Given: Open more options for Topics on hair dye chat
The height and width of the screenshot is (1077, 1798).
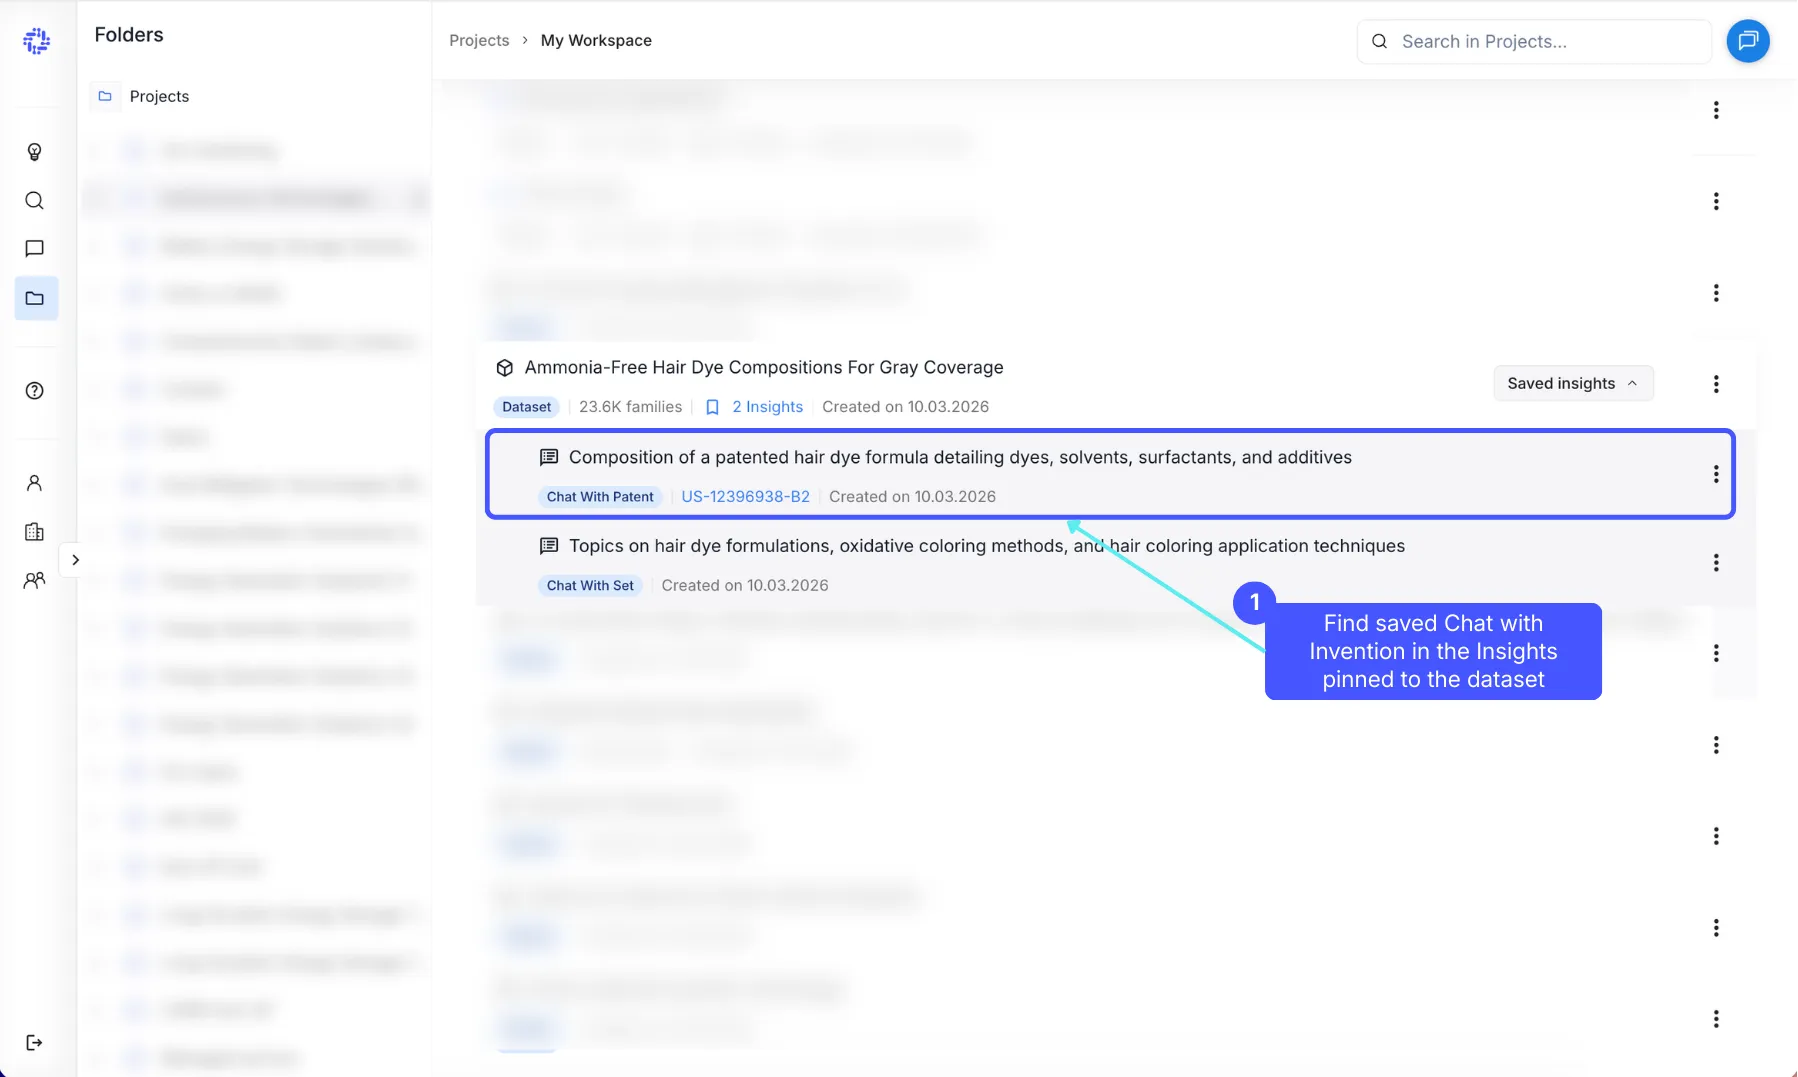Looking at the screenshot, I should 1716,563.
